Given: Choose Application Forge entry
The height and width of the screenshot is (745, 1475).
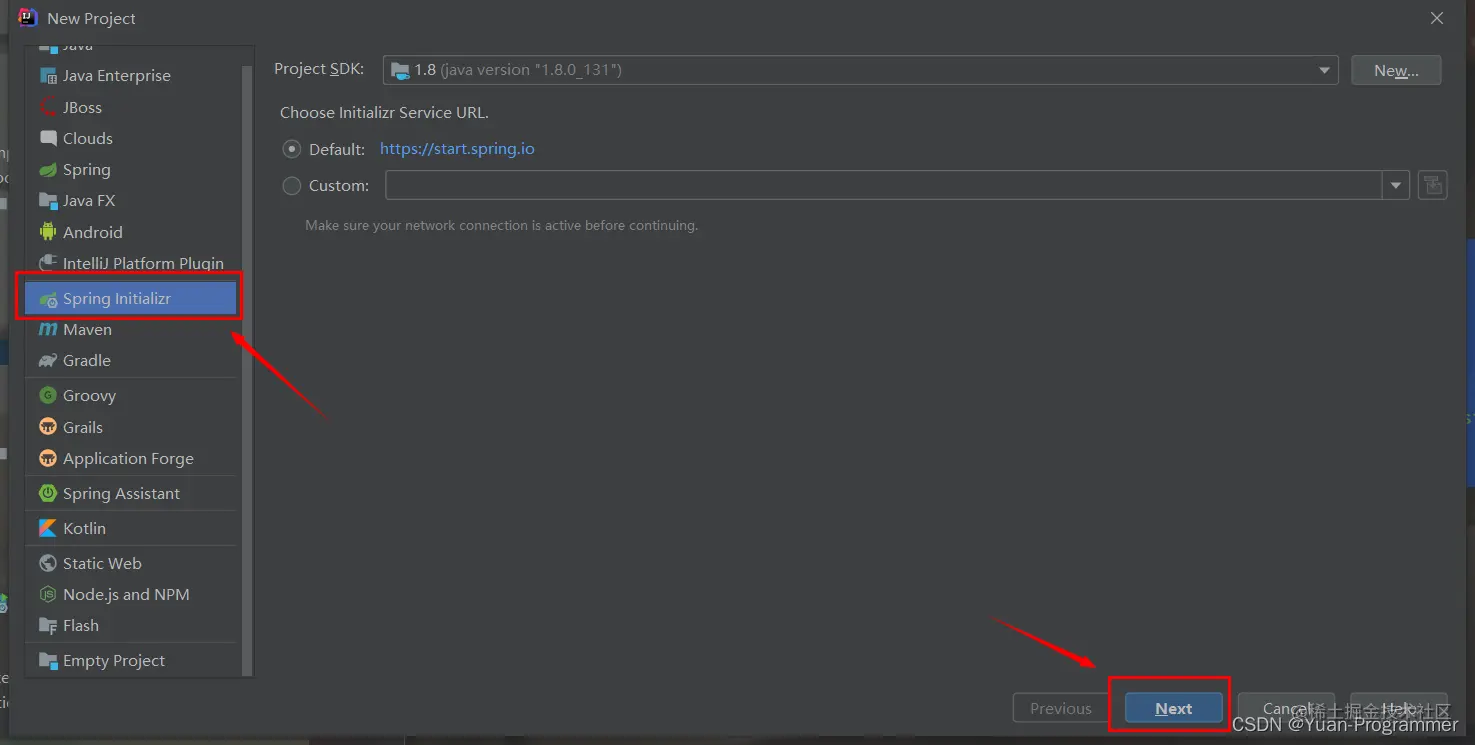Looking at the screenshot, I should click(131, 458).
